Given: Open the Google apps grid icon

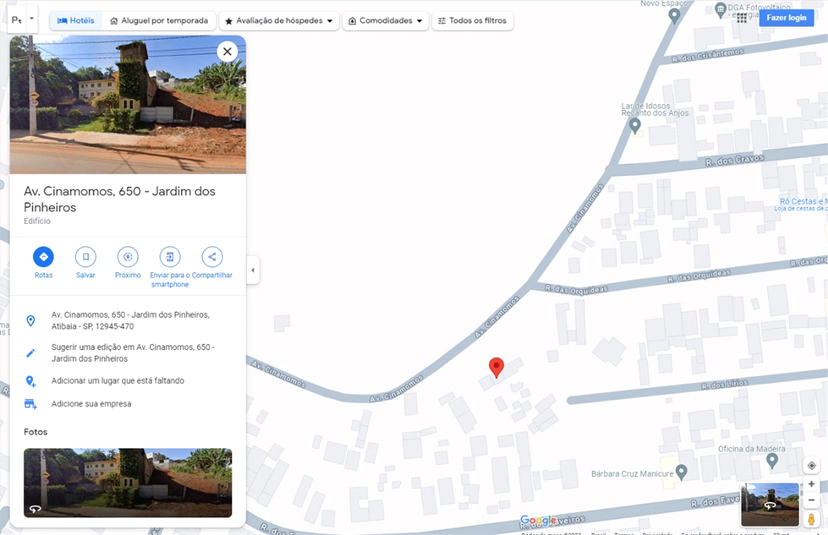Looking at the screenshot, I should 741,18.
